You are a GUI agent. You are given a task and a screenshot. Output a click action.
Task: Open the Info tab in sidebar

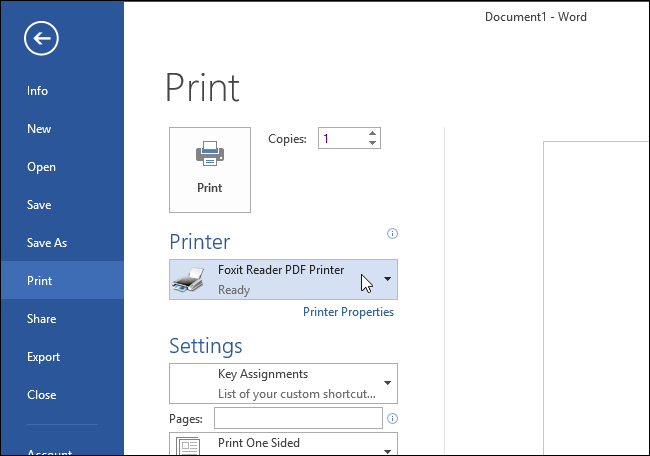tap(37, 91)
